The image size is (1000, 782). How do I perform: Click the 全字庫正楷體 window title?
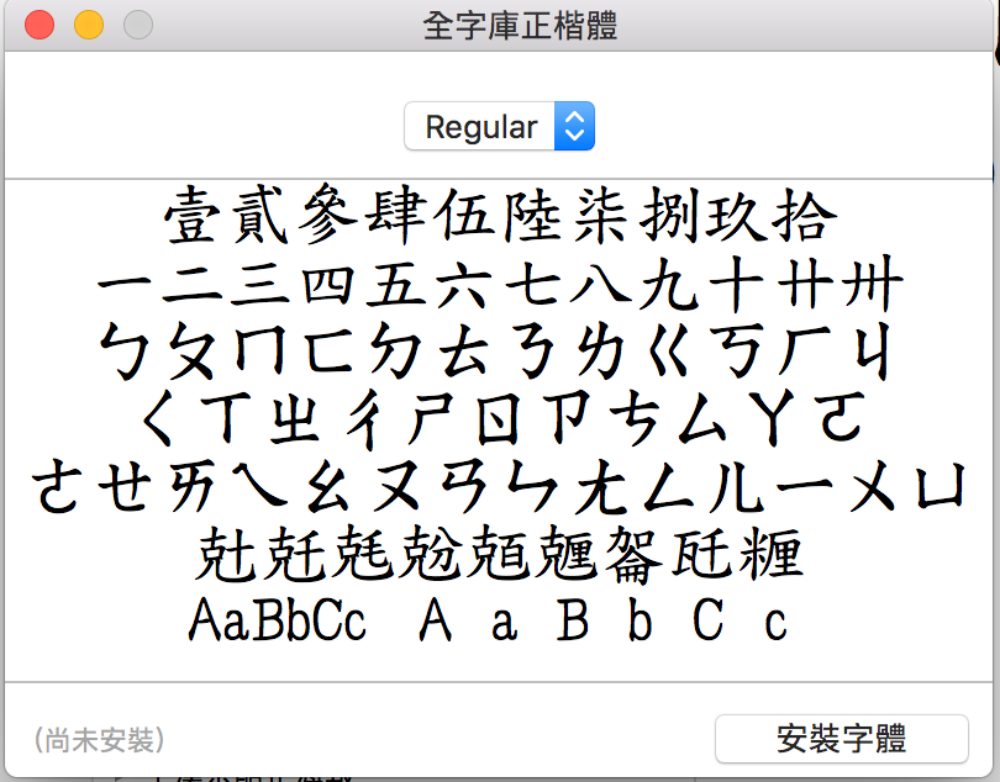click(x=520, y=26)
